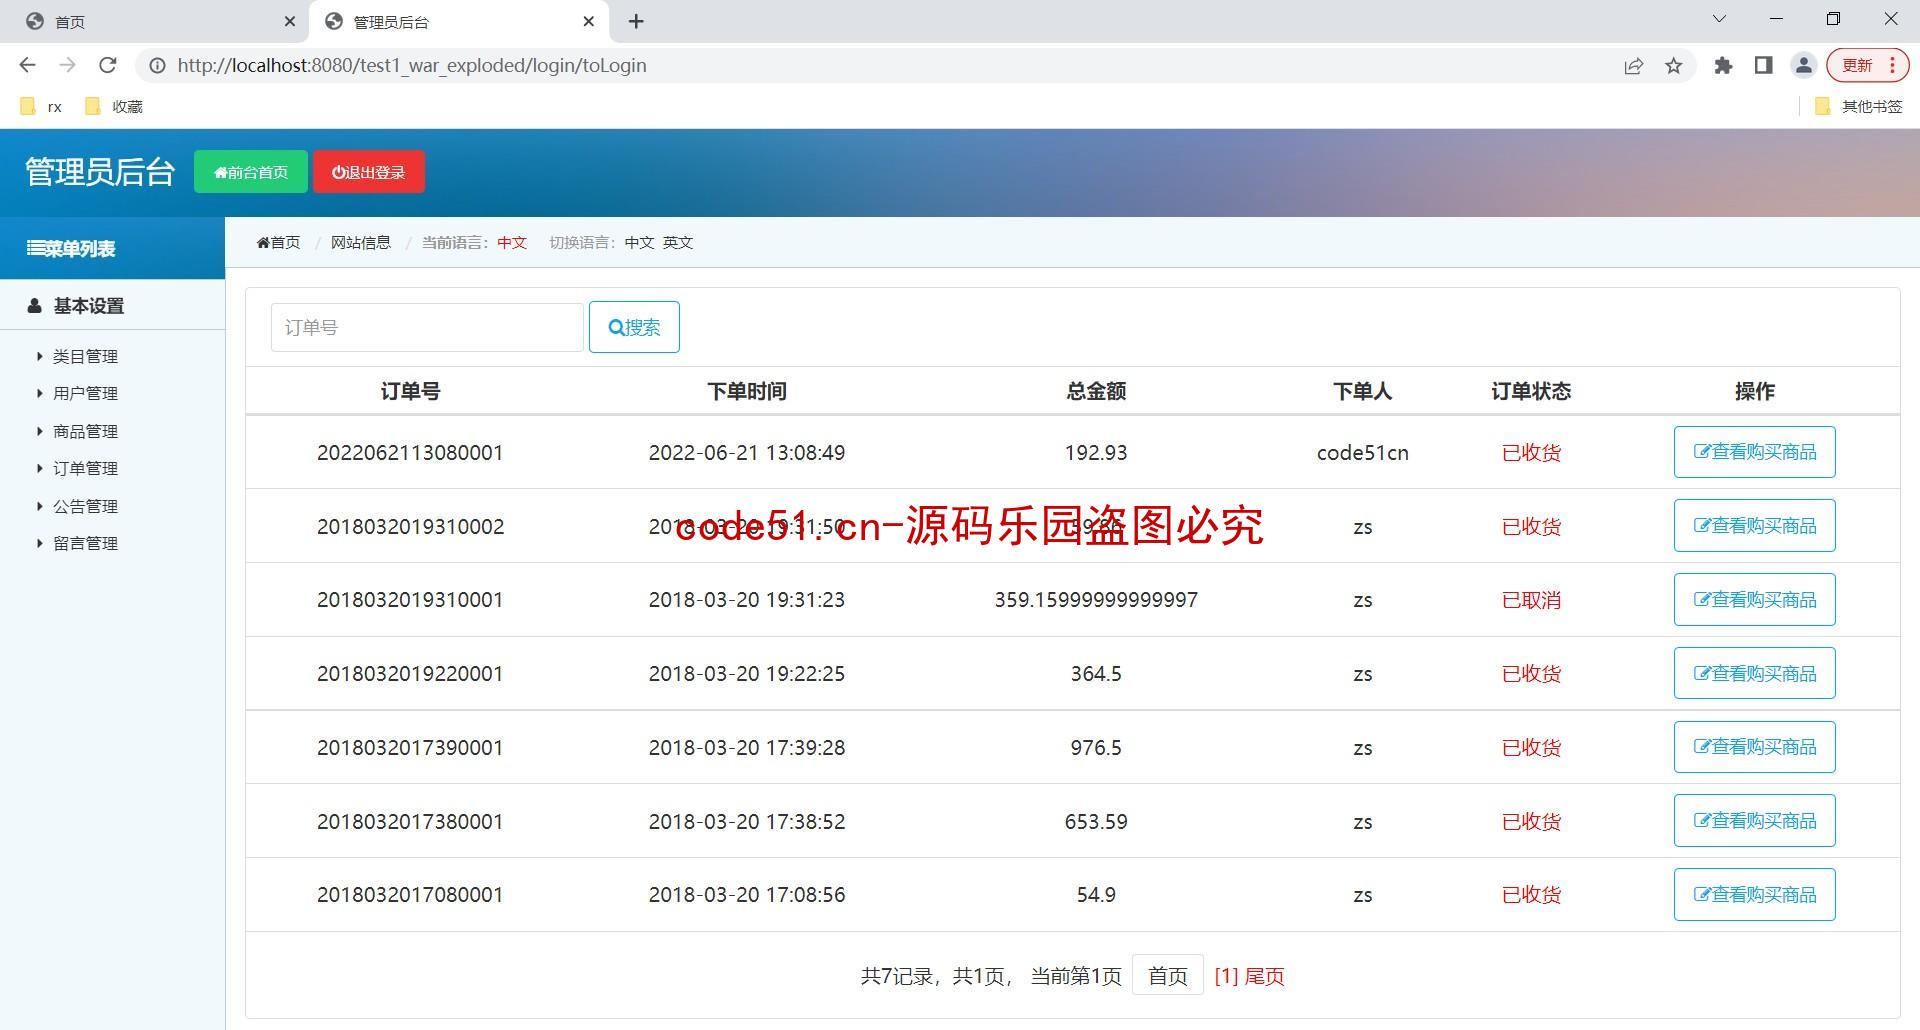Open the 收藏 bookmarks folder
This screenshot has width=1920, height=1030.
(x=114, y=106)
